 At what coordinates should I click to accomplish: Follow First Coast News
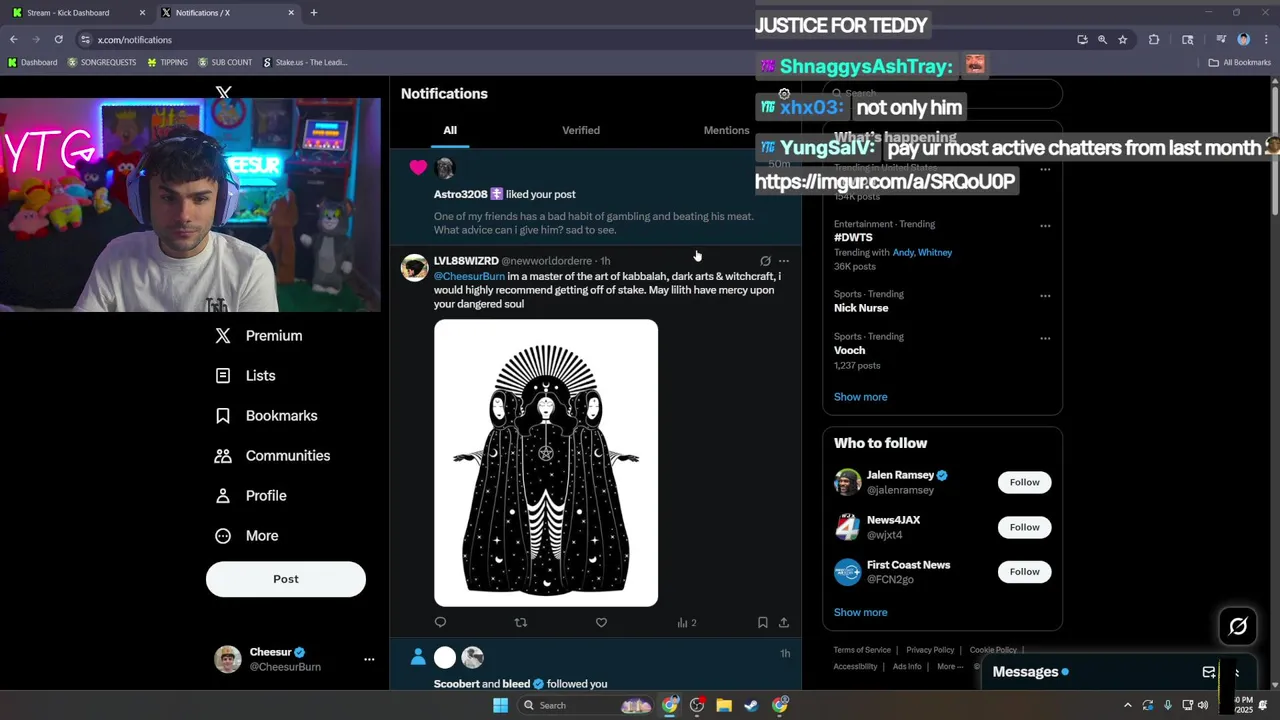click(x=1024, y=572)
